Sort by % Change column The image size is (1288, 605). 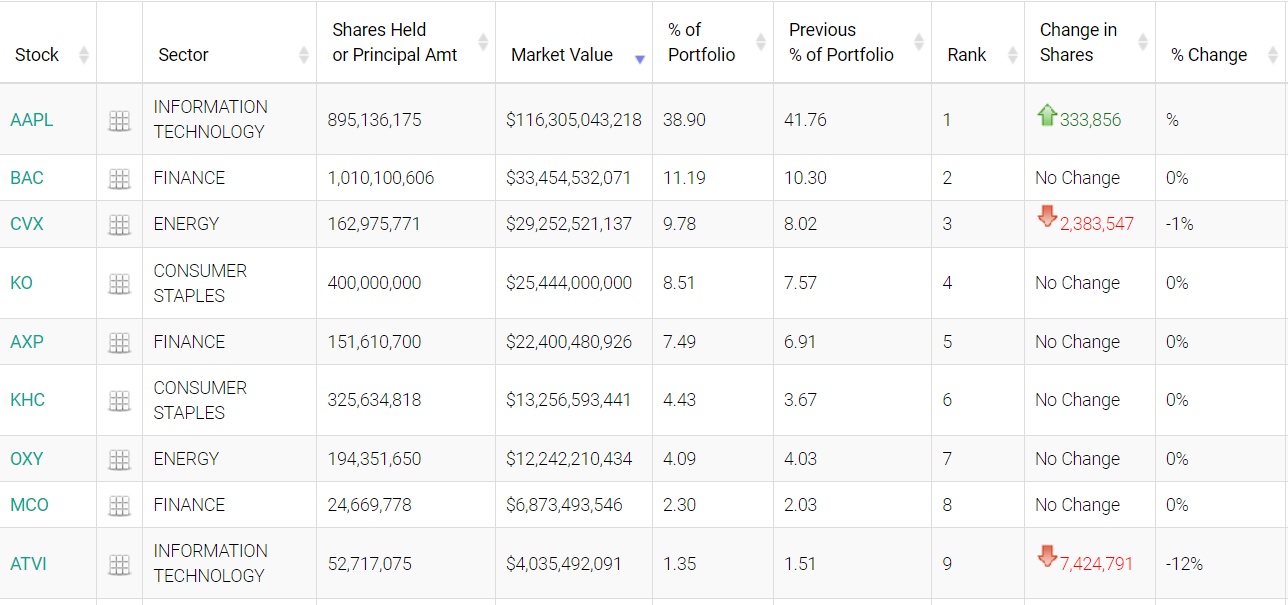pyautogui.click(x=1209, y=55)
